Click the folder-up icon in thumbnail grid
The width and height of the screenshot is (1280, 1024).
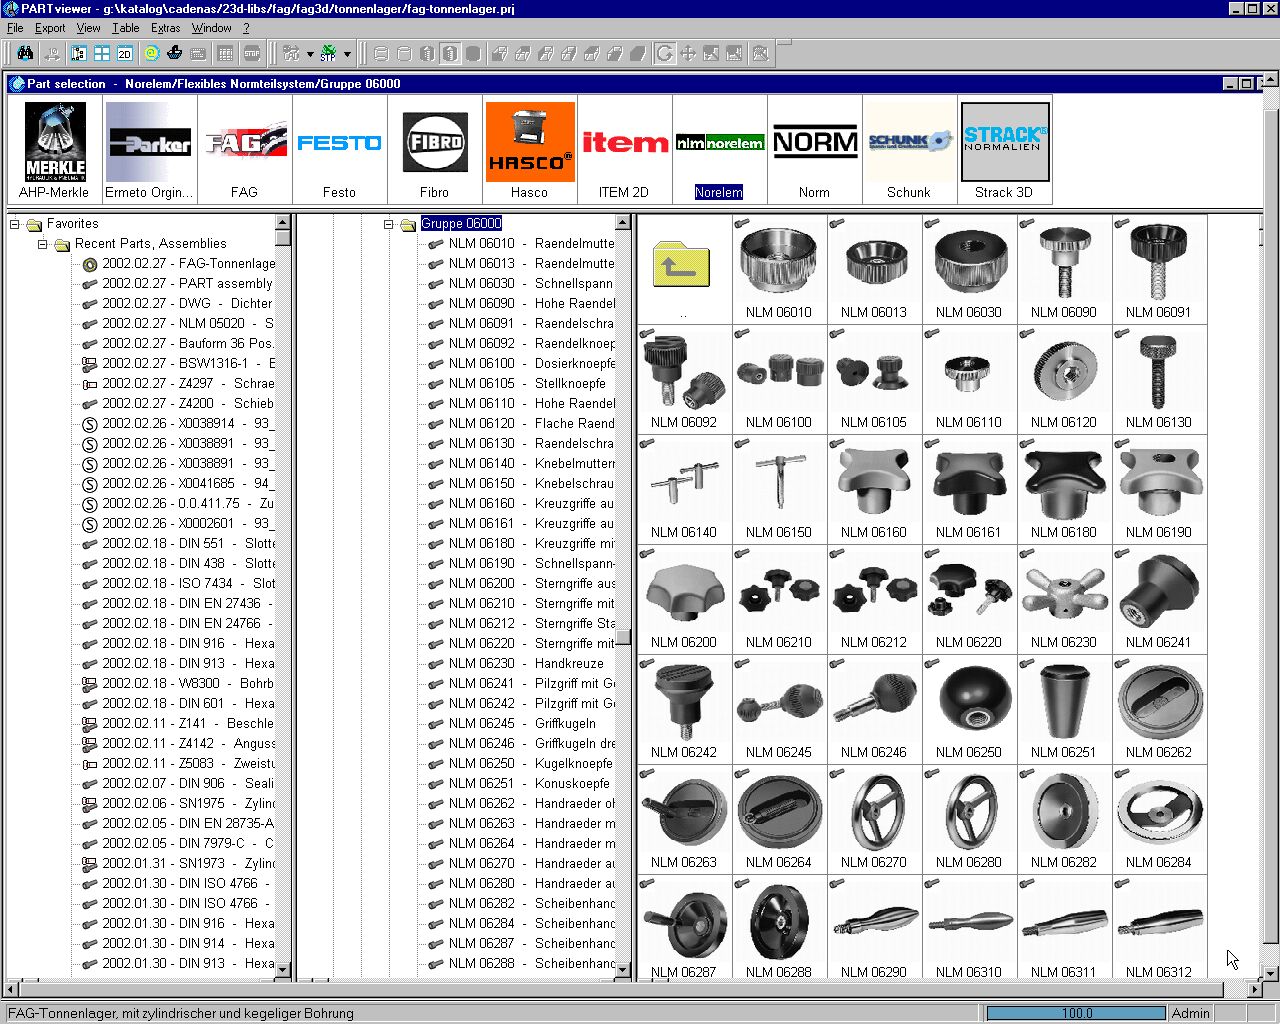click(682, 265)
